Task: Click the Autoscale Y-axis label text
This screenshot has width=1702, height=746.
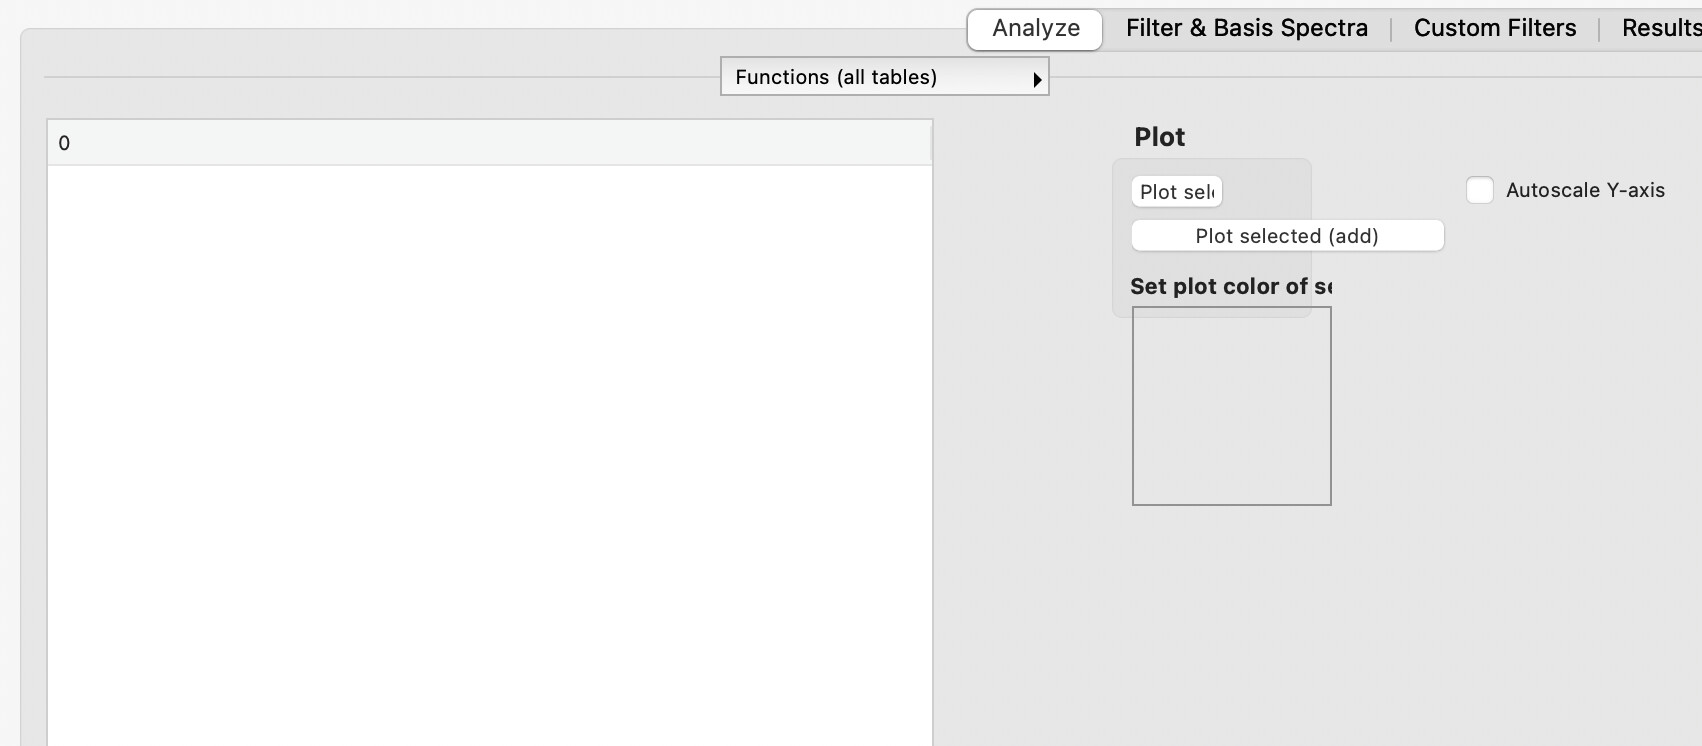Action: pos(1585,190)
